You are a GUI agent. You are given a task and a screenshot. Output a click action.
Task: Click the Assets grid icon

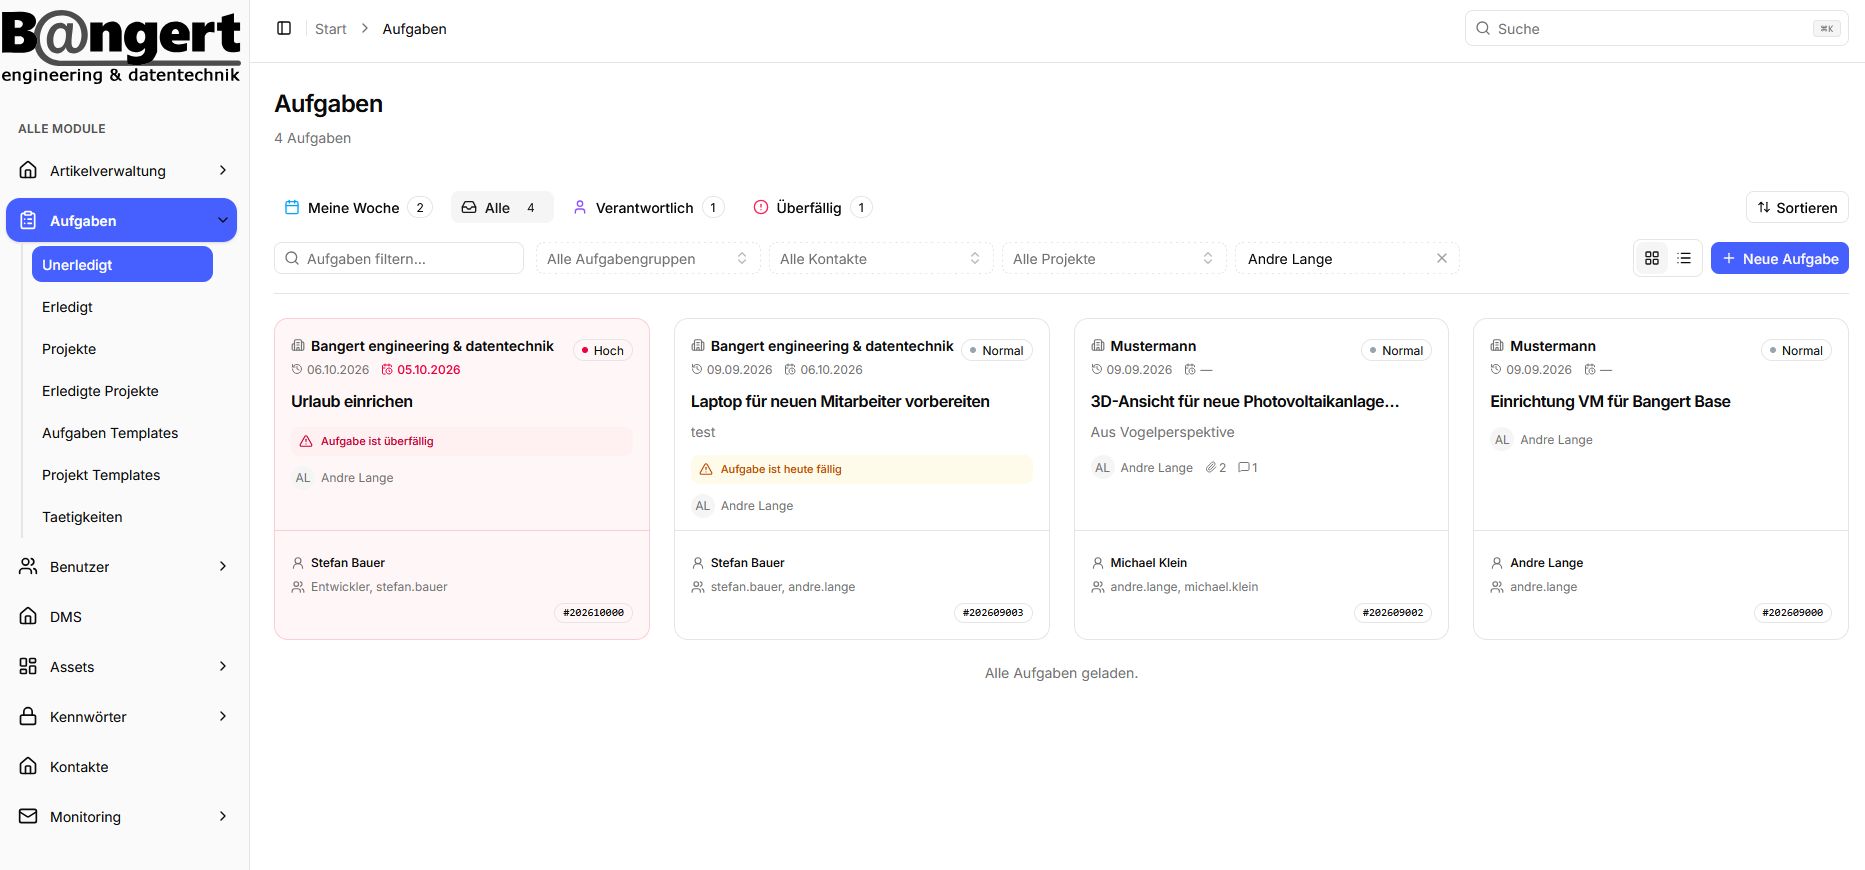pyautogui.click(x=28, y=666)
